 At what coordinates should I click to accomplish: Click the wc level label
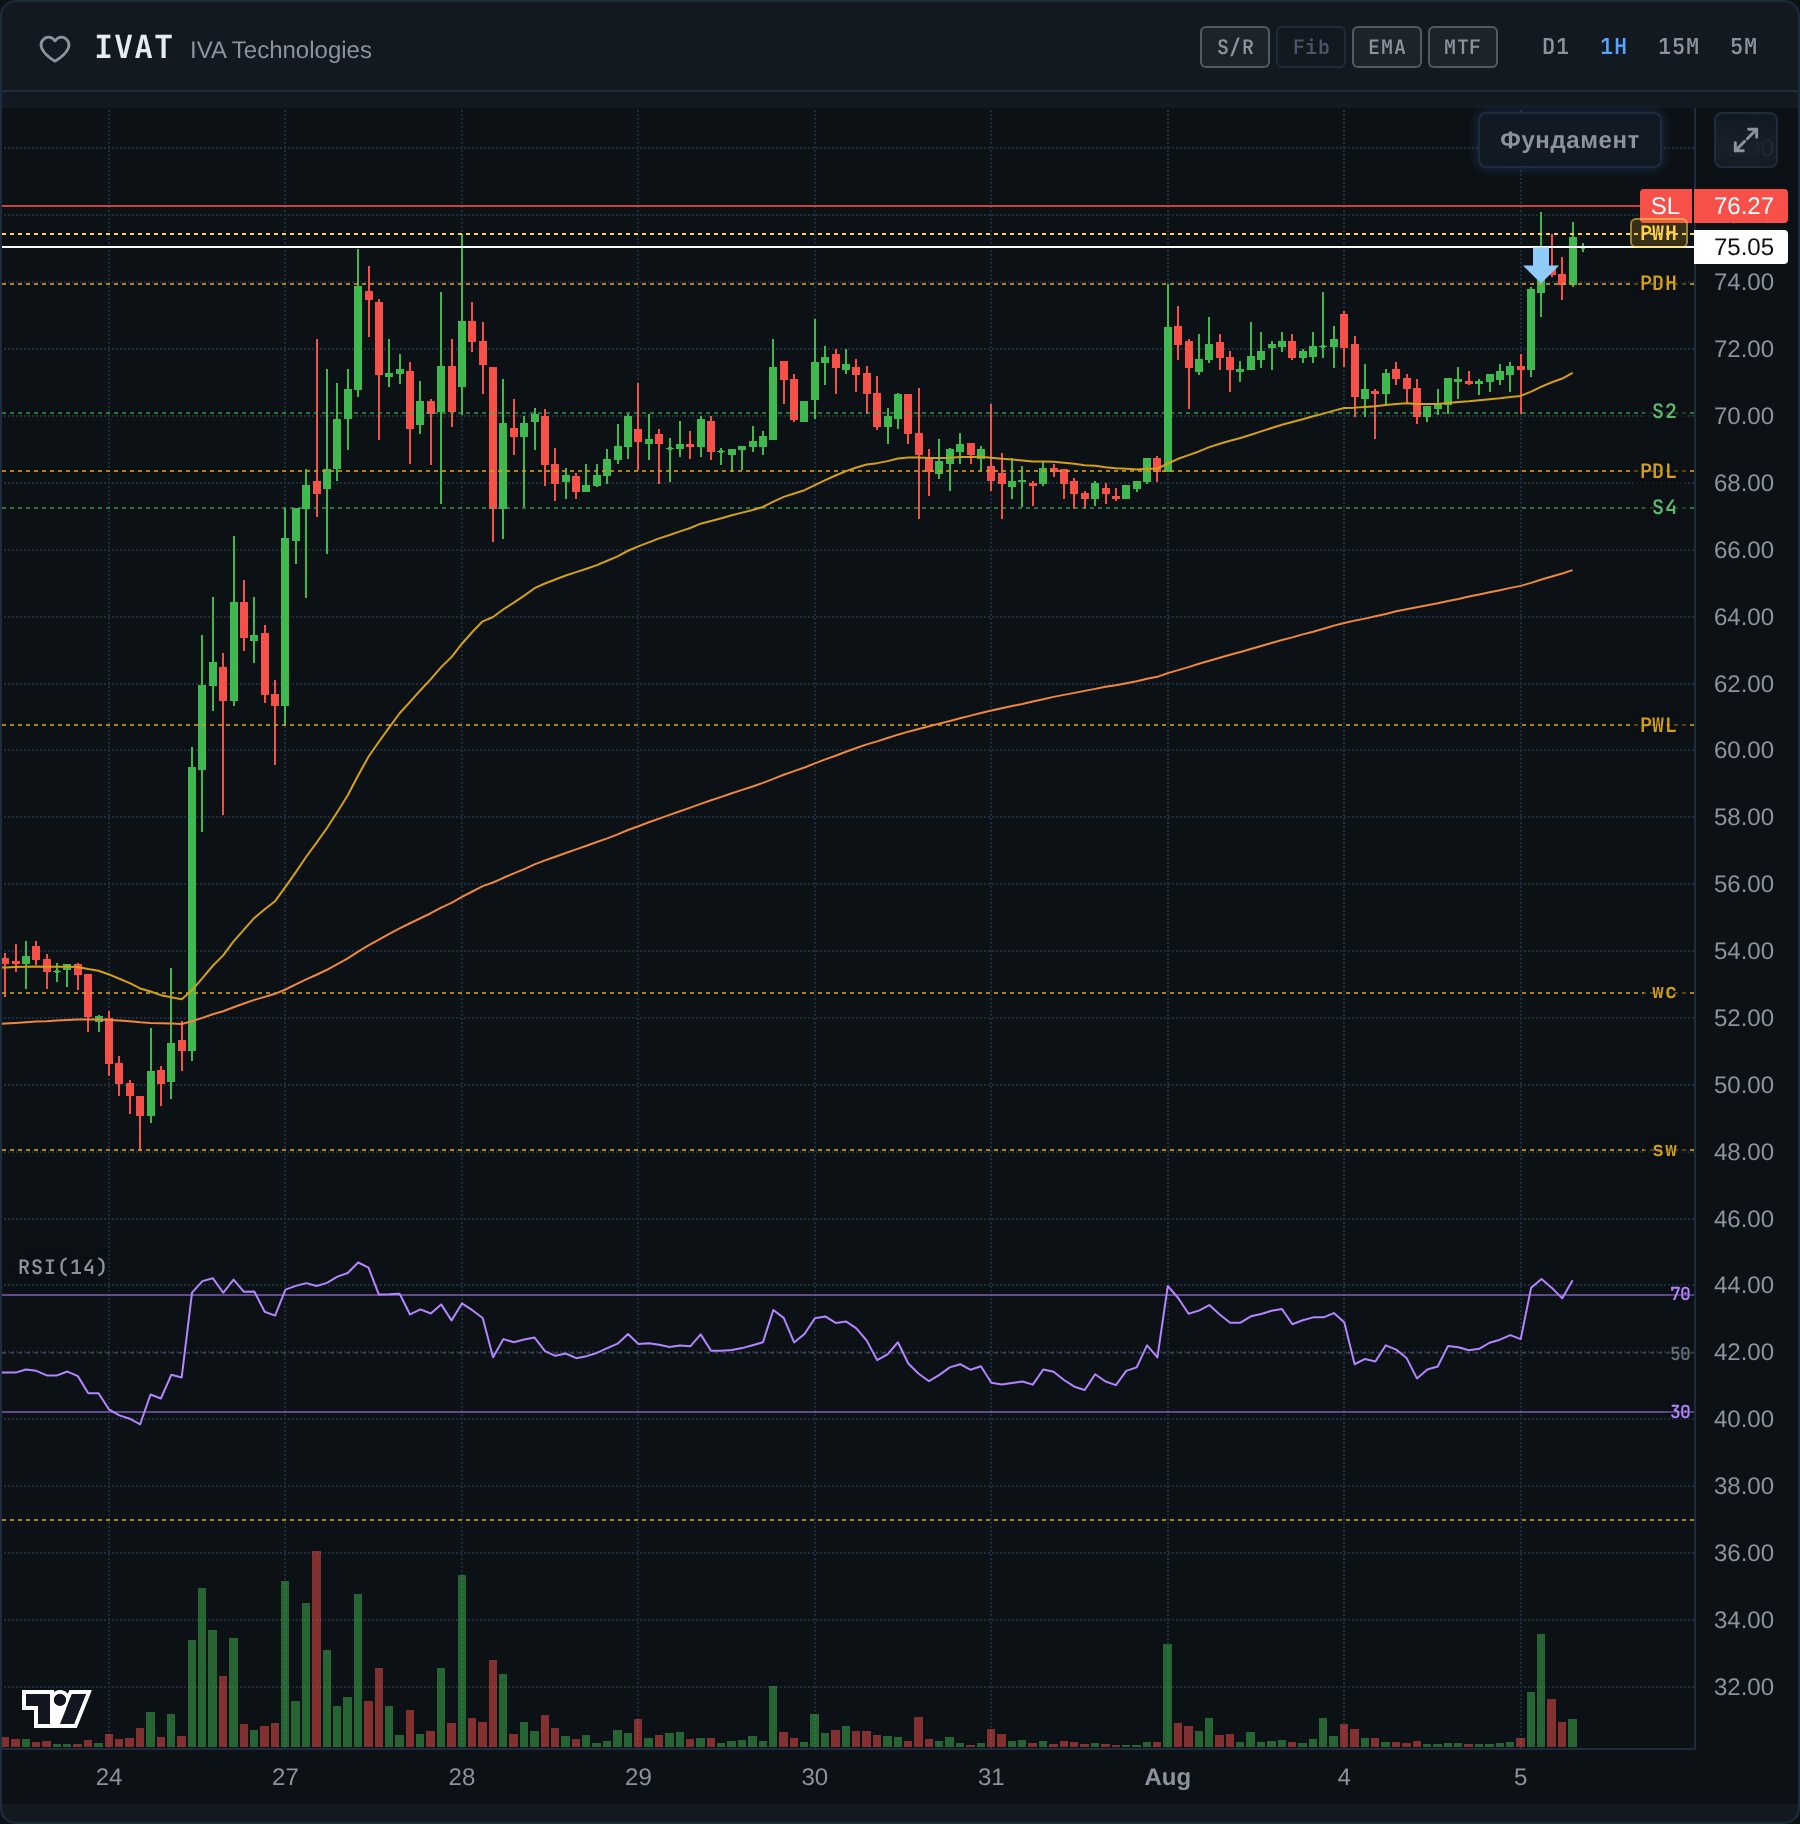(1664, 992)
